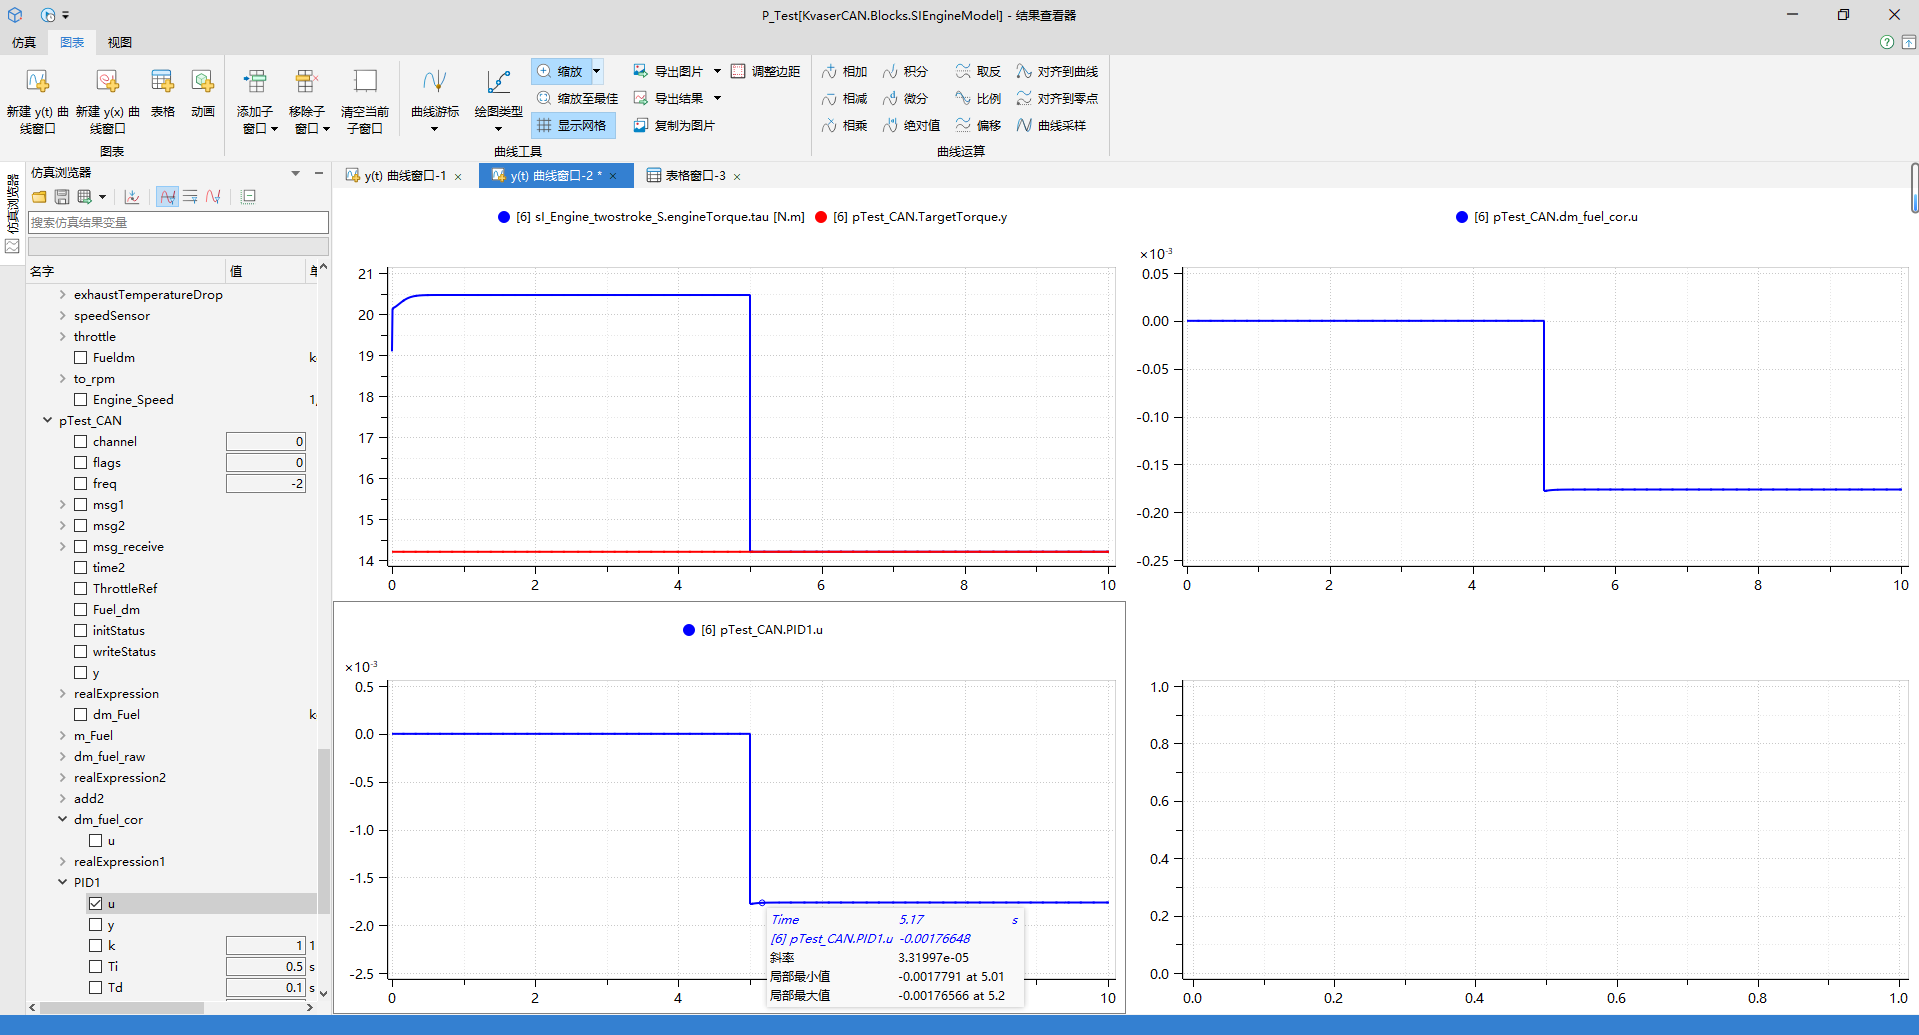The width and height of the screenshot is (1919, 1035).
Task: Open the 仿真 ribbon tab
Action: pyautogui.click(x=24, y=42)
